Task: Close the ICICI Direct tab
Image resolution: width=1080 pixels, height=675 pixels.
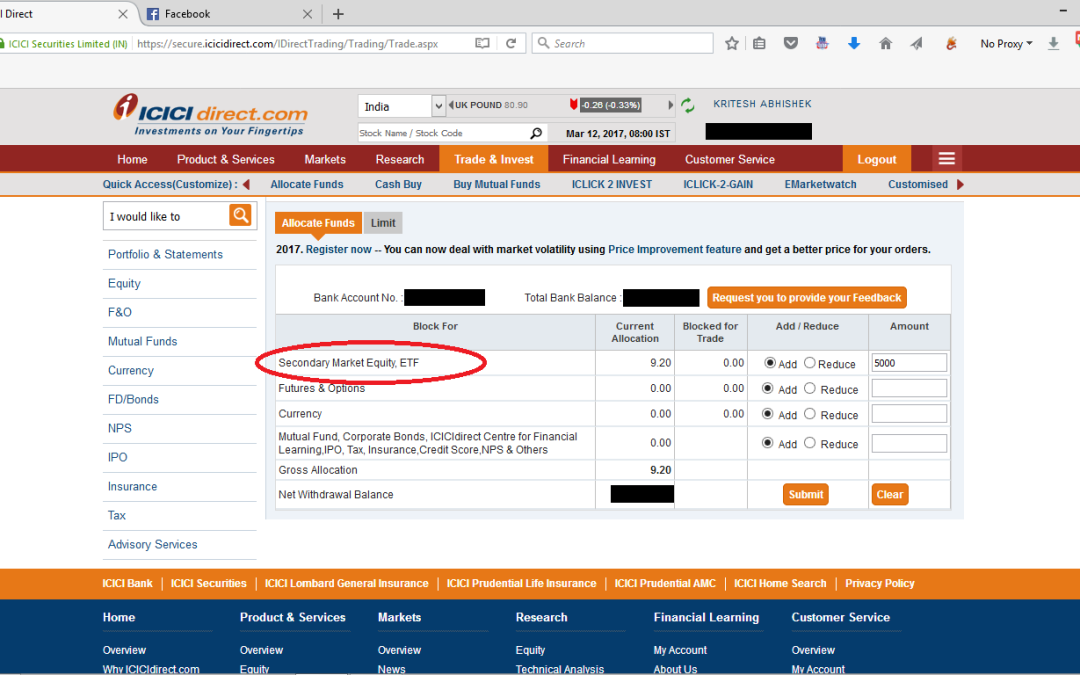Action: click(x=123, y=14)
